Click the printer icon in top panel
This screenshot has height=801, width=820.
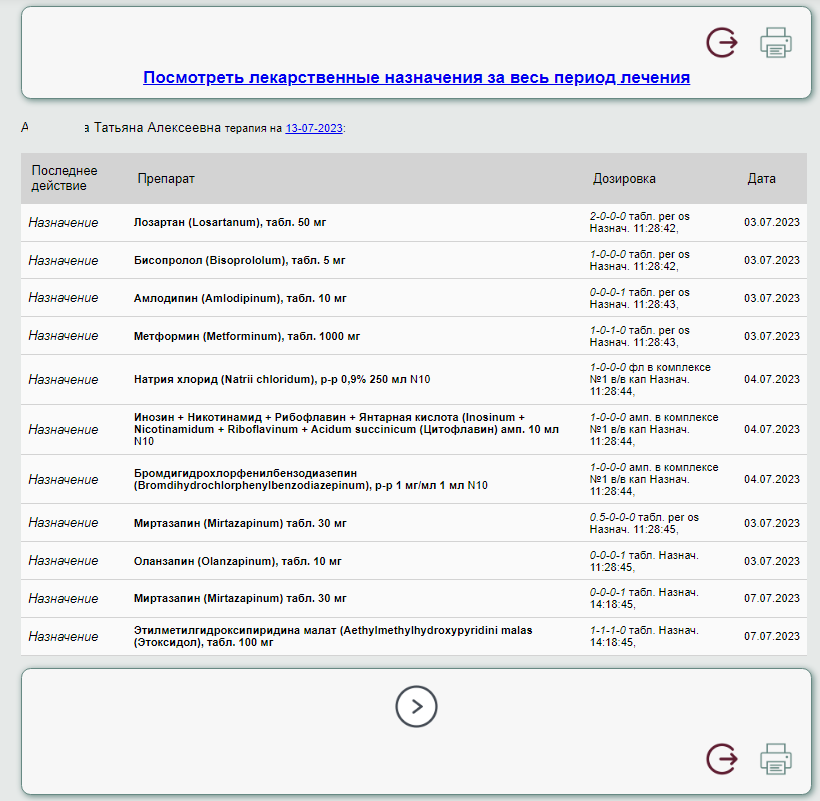click(776, 43)
